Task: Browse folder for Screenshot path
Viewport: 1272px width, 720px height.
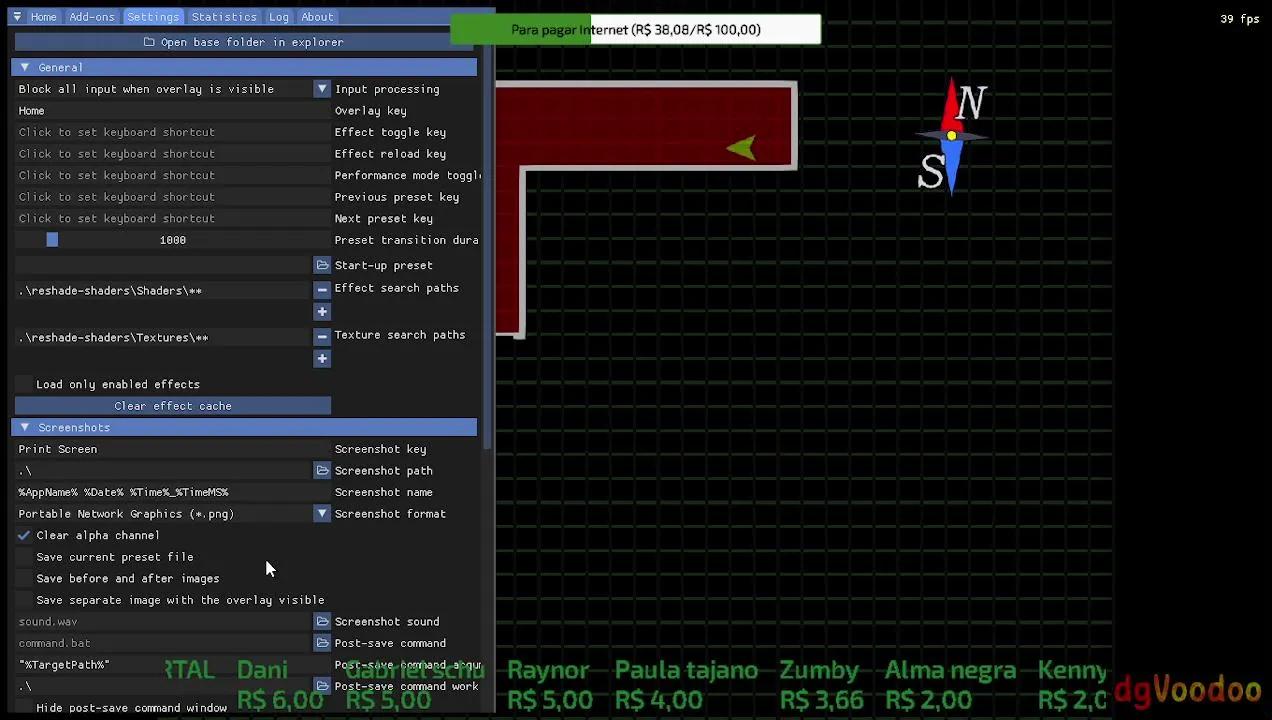Action: point(322,471)
